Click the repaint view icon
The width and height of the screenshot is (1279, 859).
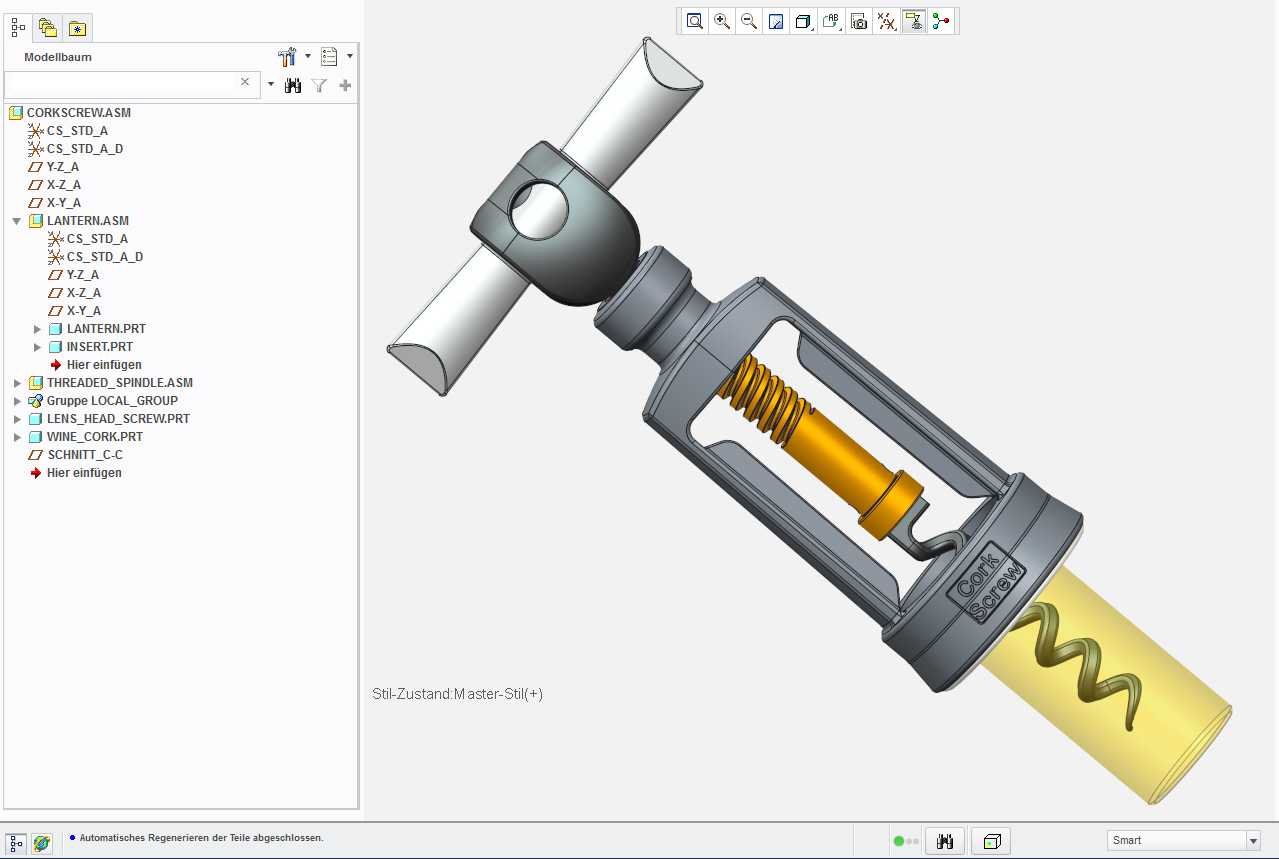coord(775,21)
